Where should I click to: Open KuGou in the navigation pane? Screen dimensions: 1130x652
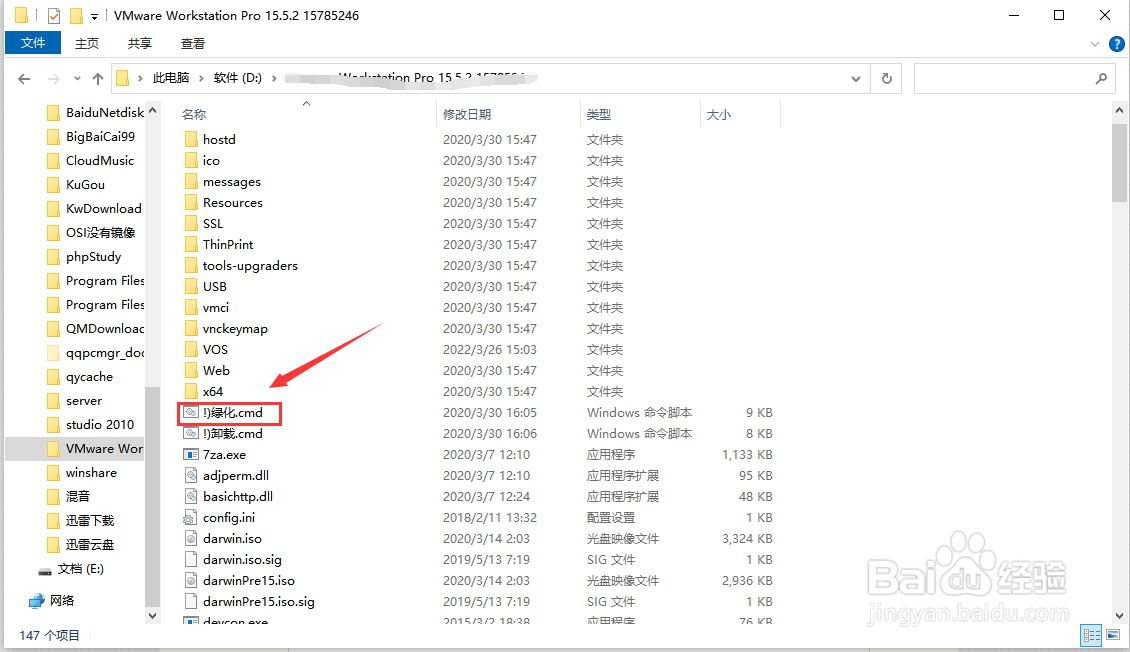(85, 184)
